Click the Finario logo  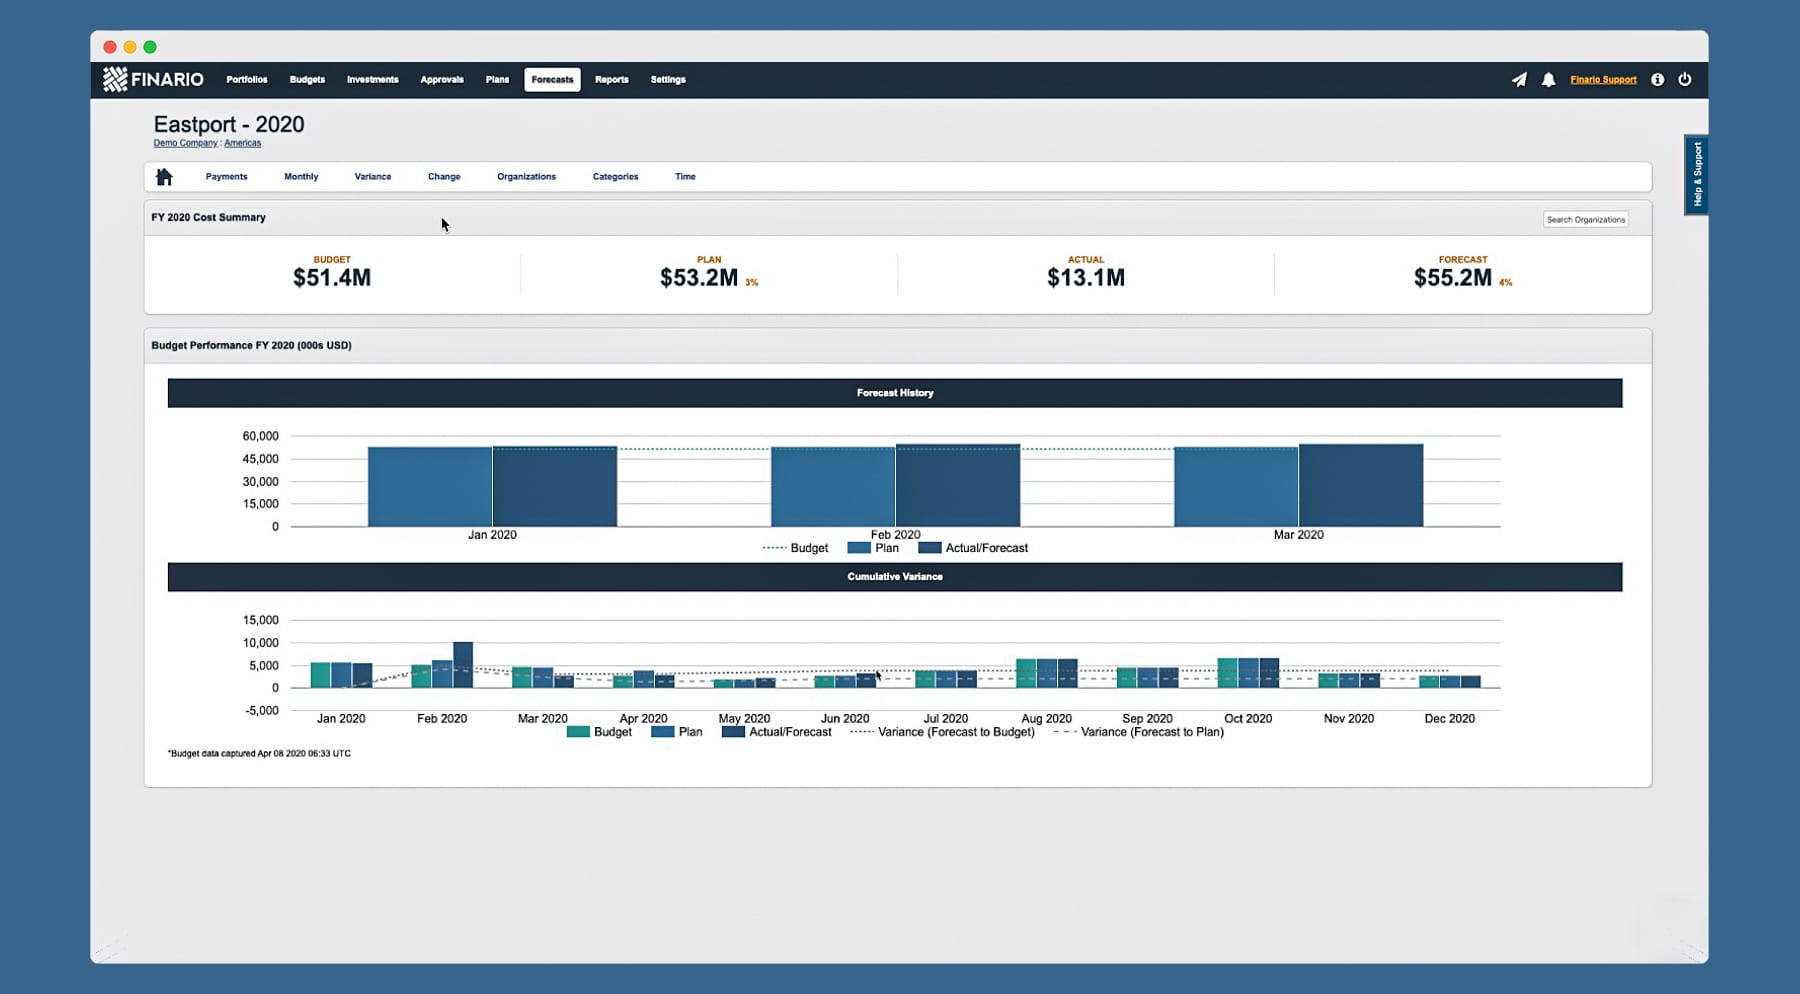[153, 79]
